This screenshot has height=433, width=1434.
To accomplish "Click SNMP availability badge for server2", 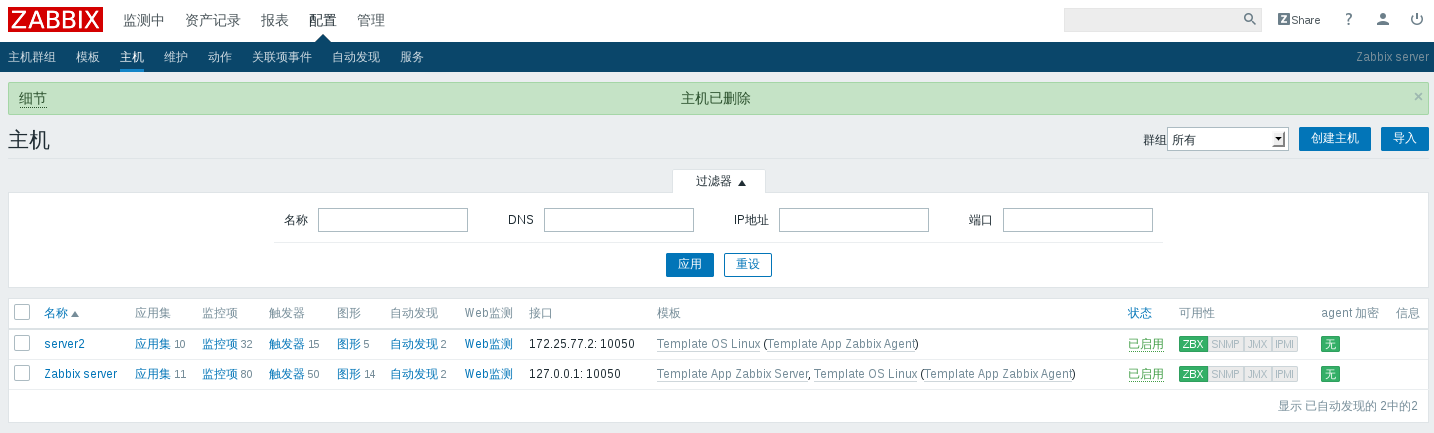I will (1226, 344).
